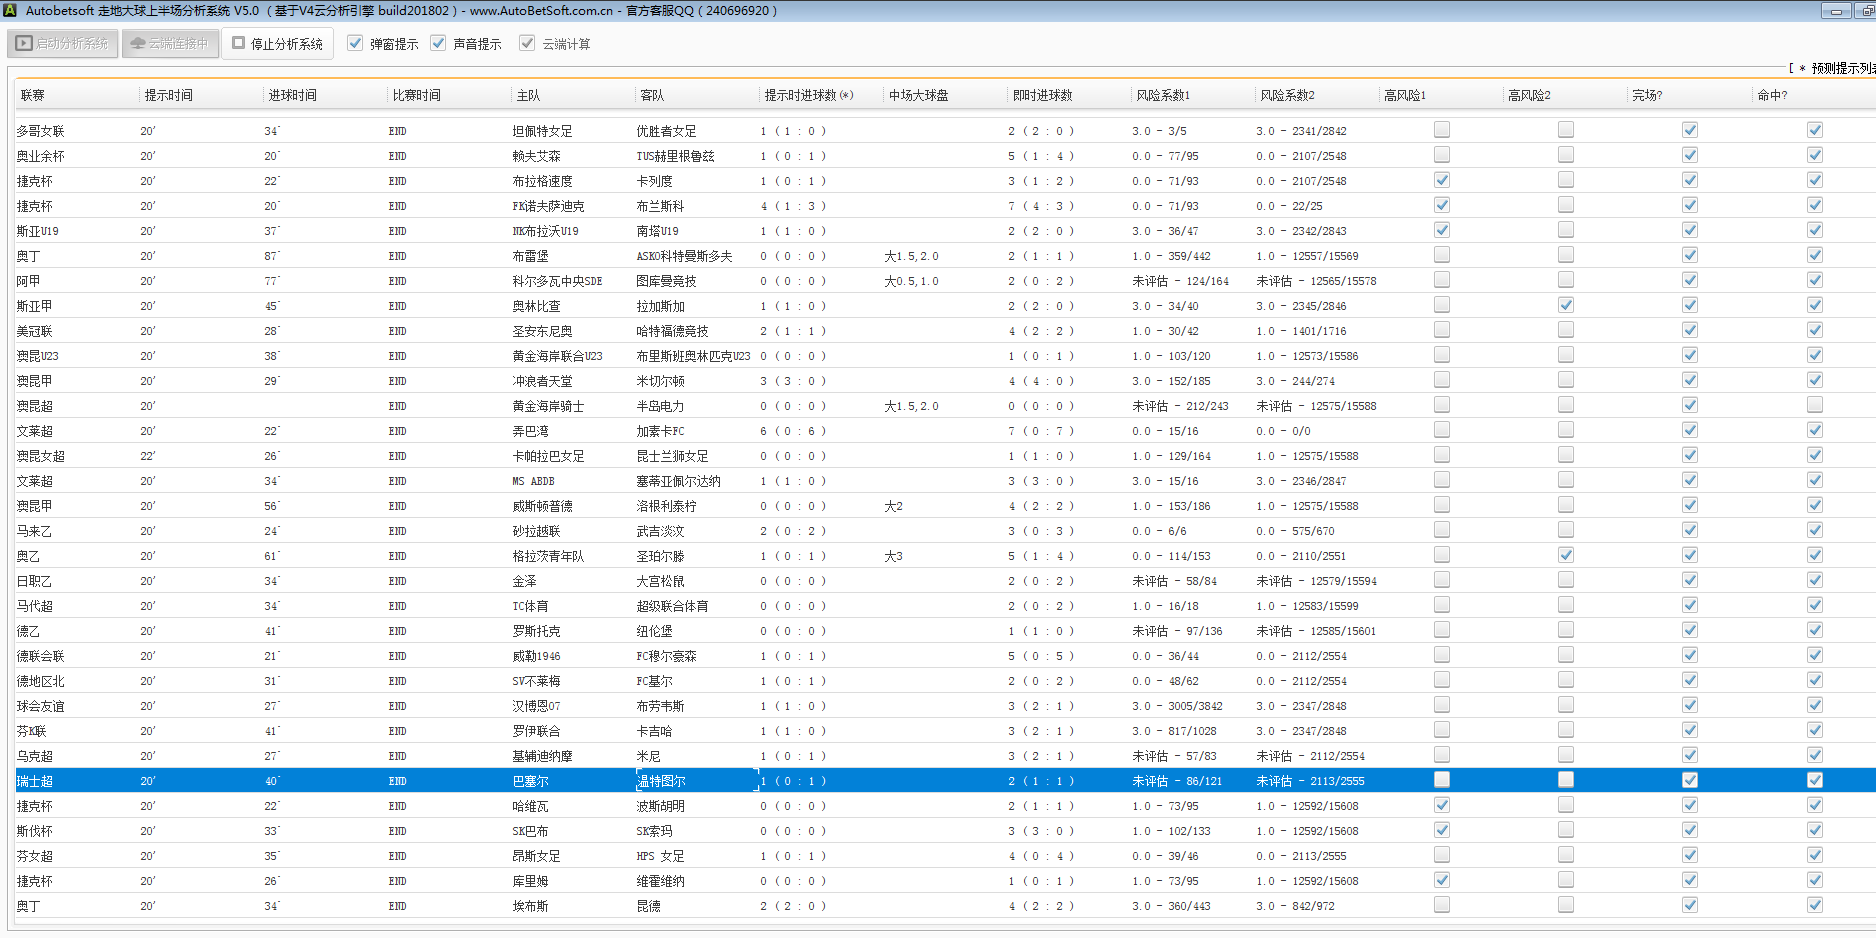Screen dimensions: 1876x938
Task: Disable the 弹窗提示 checkbox
Action: [x=355, y=44]
